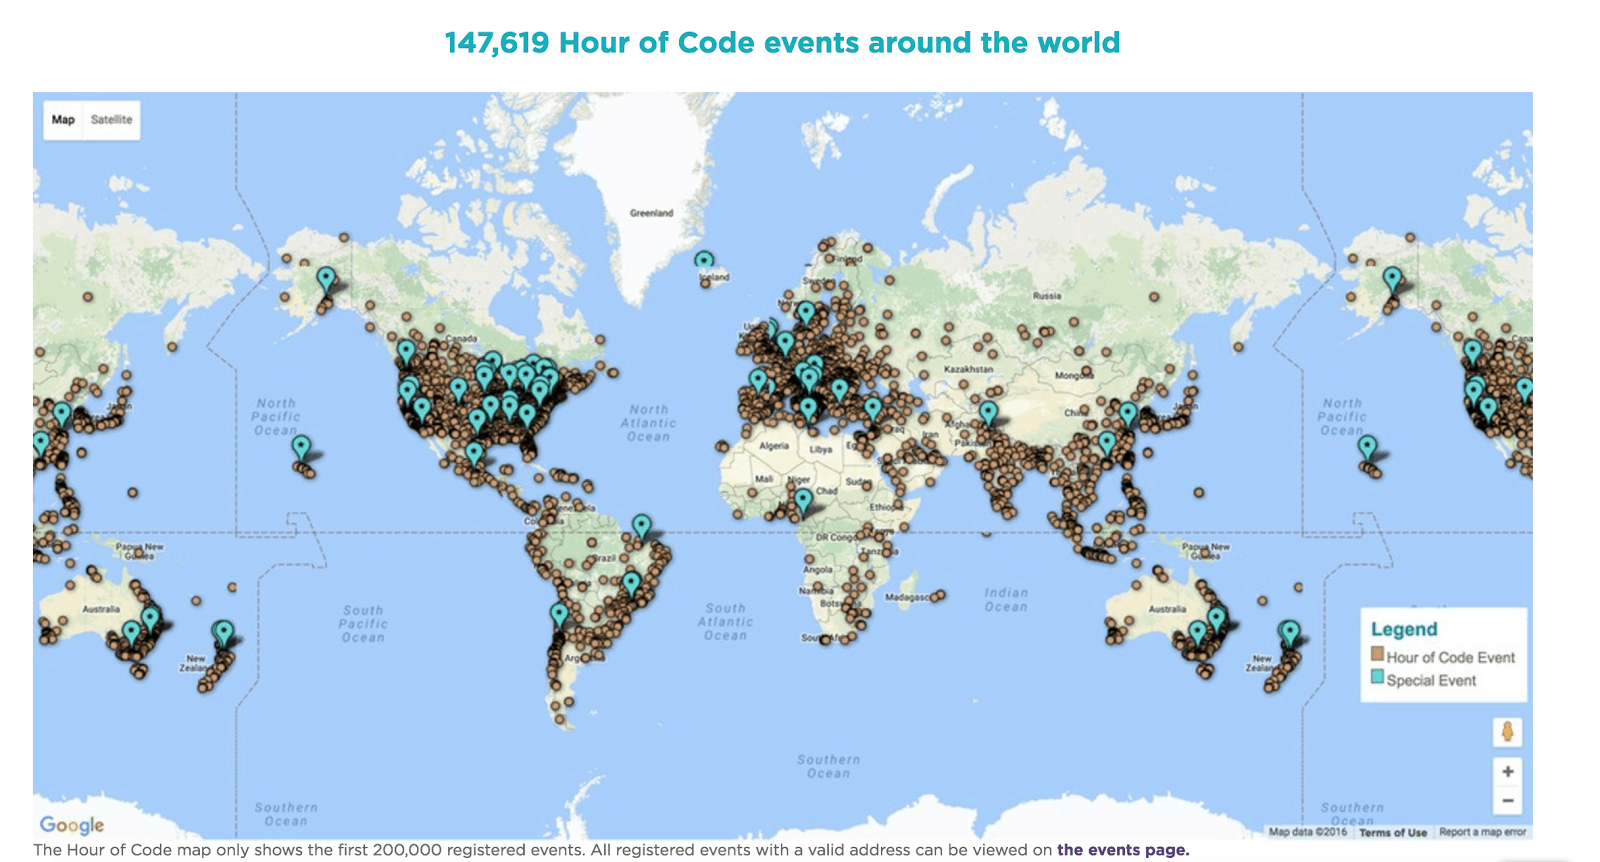
Task: Select the teal pin in Chile
Action: click(x=559, y=614)
